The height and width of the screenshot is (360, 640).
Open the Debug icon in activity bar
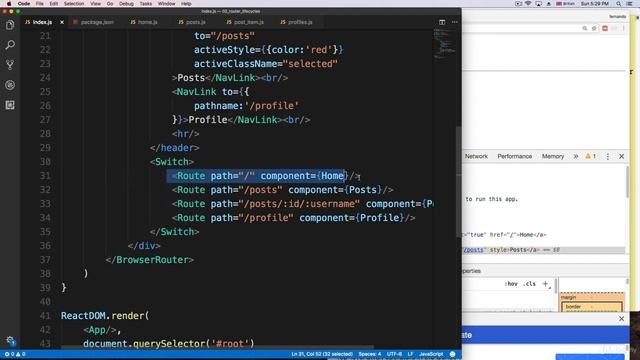pyautogui.click(x=10, y=85)
